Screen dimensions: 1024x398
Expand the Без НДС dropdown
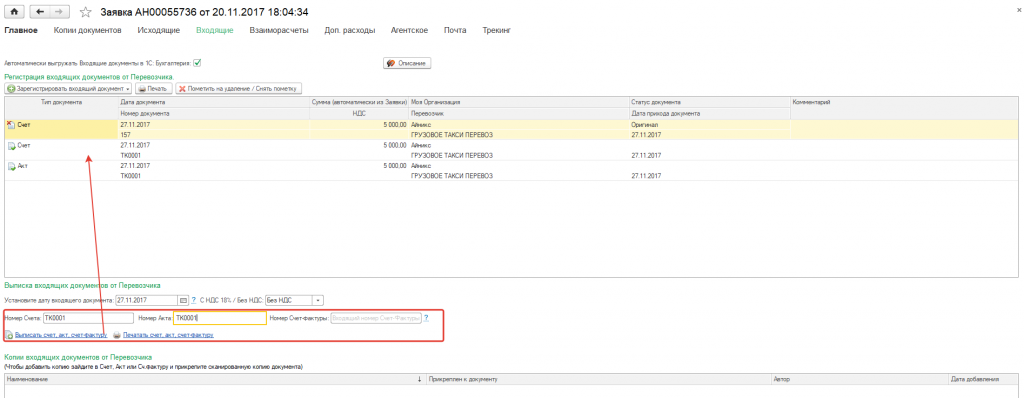point(319,300)
